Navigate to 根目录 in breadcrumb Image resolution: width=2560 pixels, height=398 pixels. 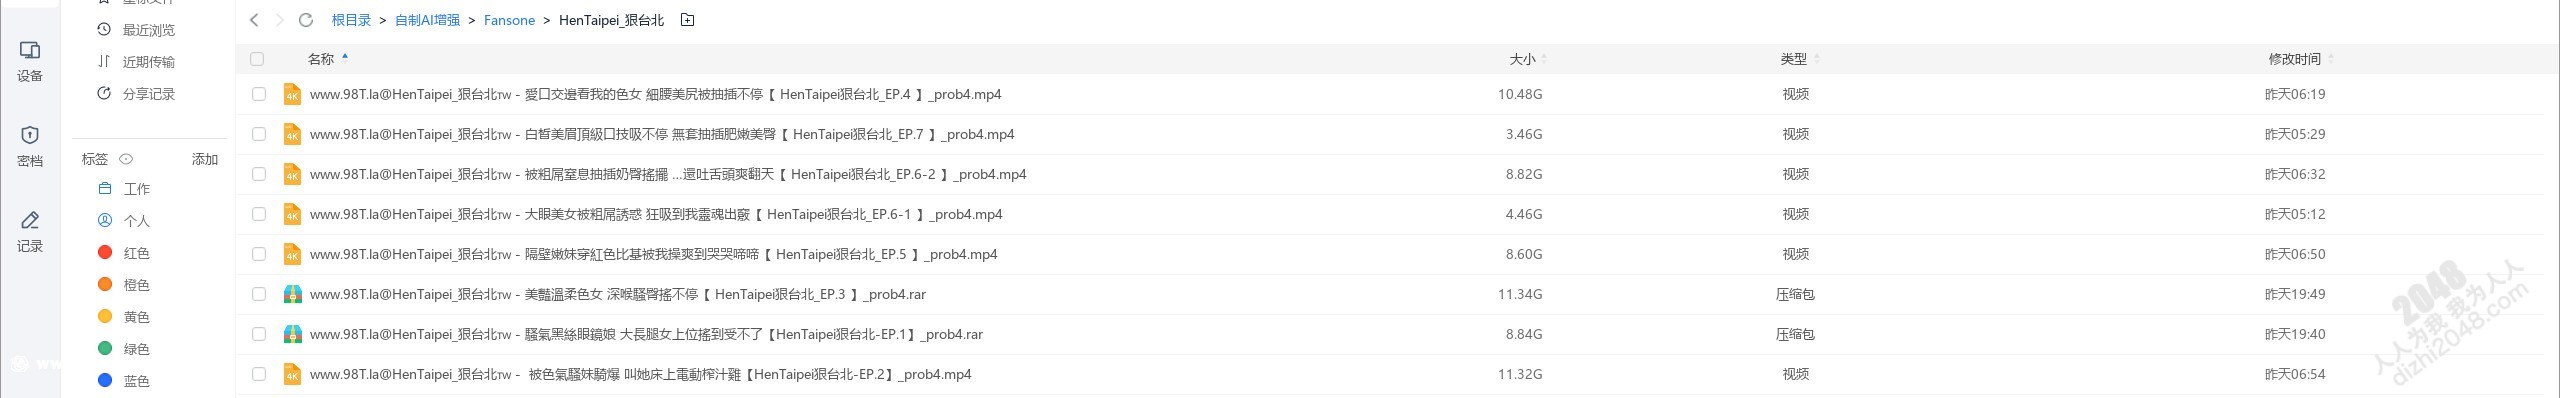(x=351, y=20)
